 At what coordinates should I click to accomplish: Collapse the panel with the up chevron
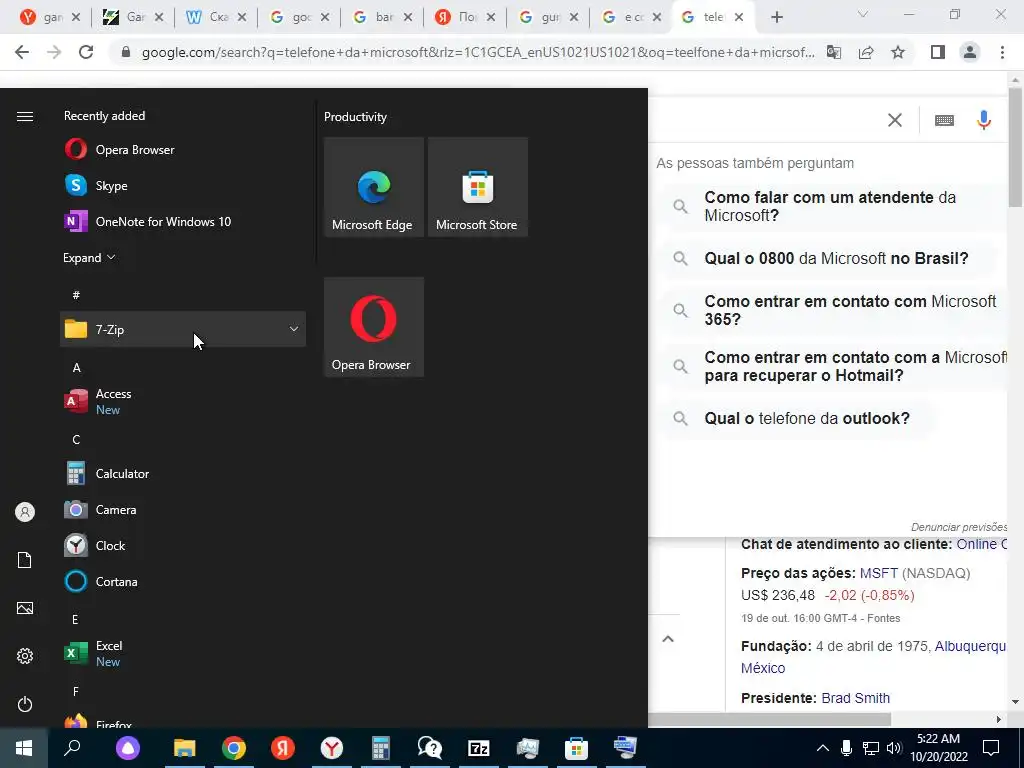coord(668,639)
